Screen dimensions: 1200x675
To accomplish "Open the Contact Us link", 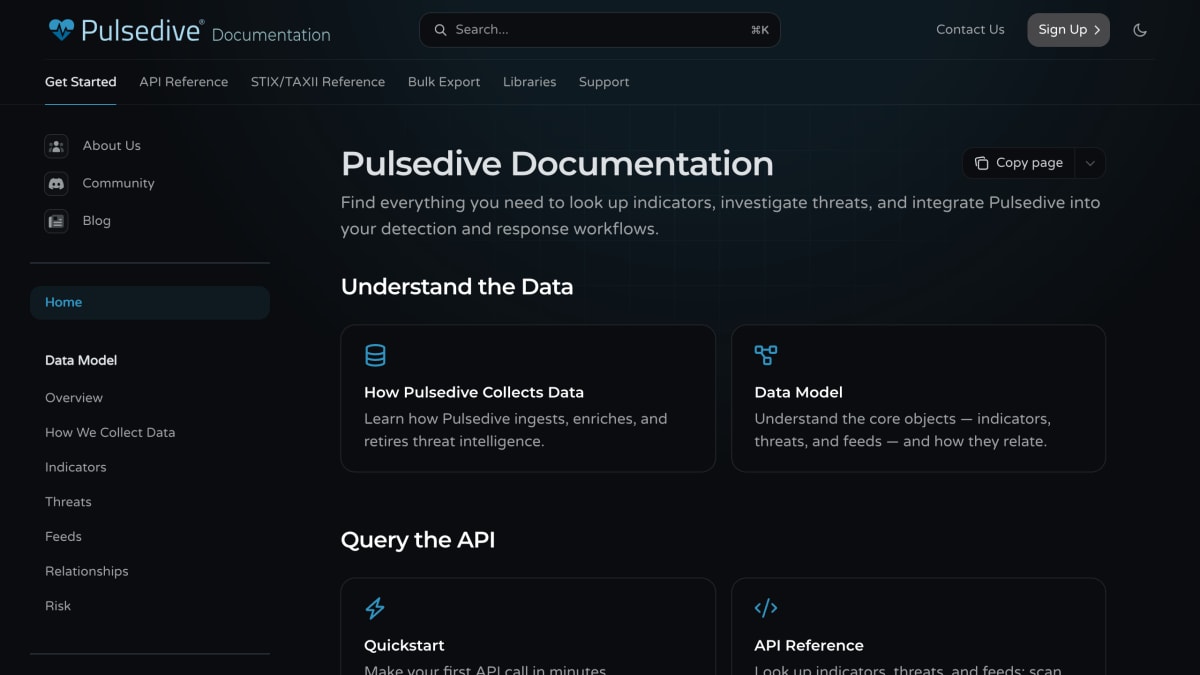I will (x=970, y=30).
